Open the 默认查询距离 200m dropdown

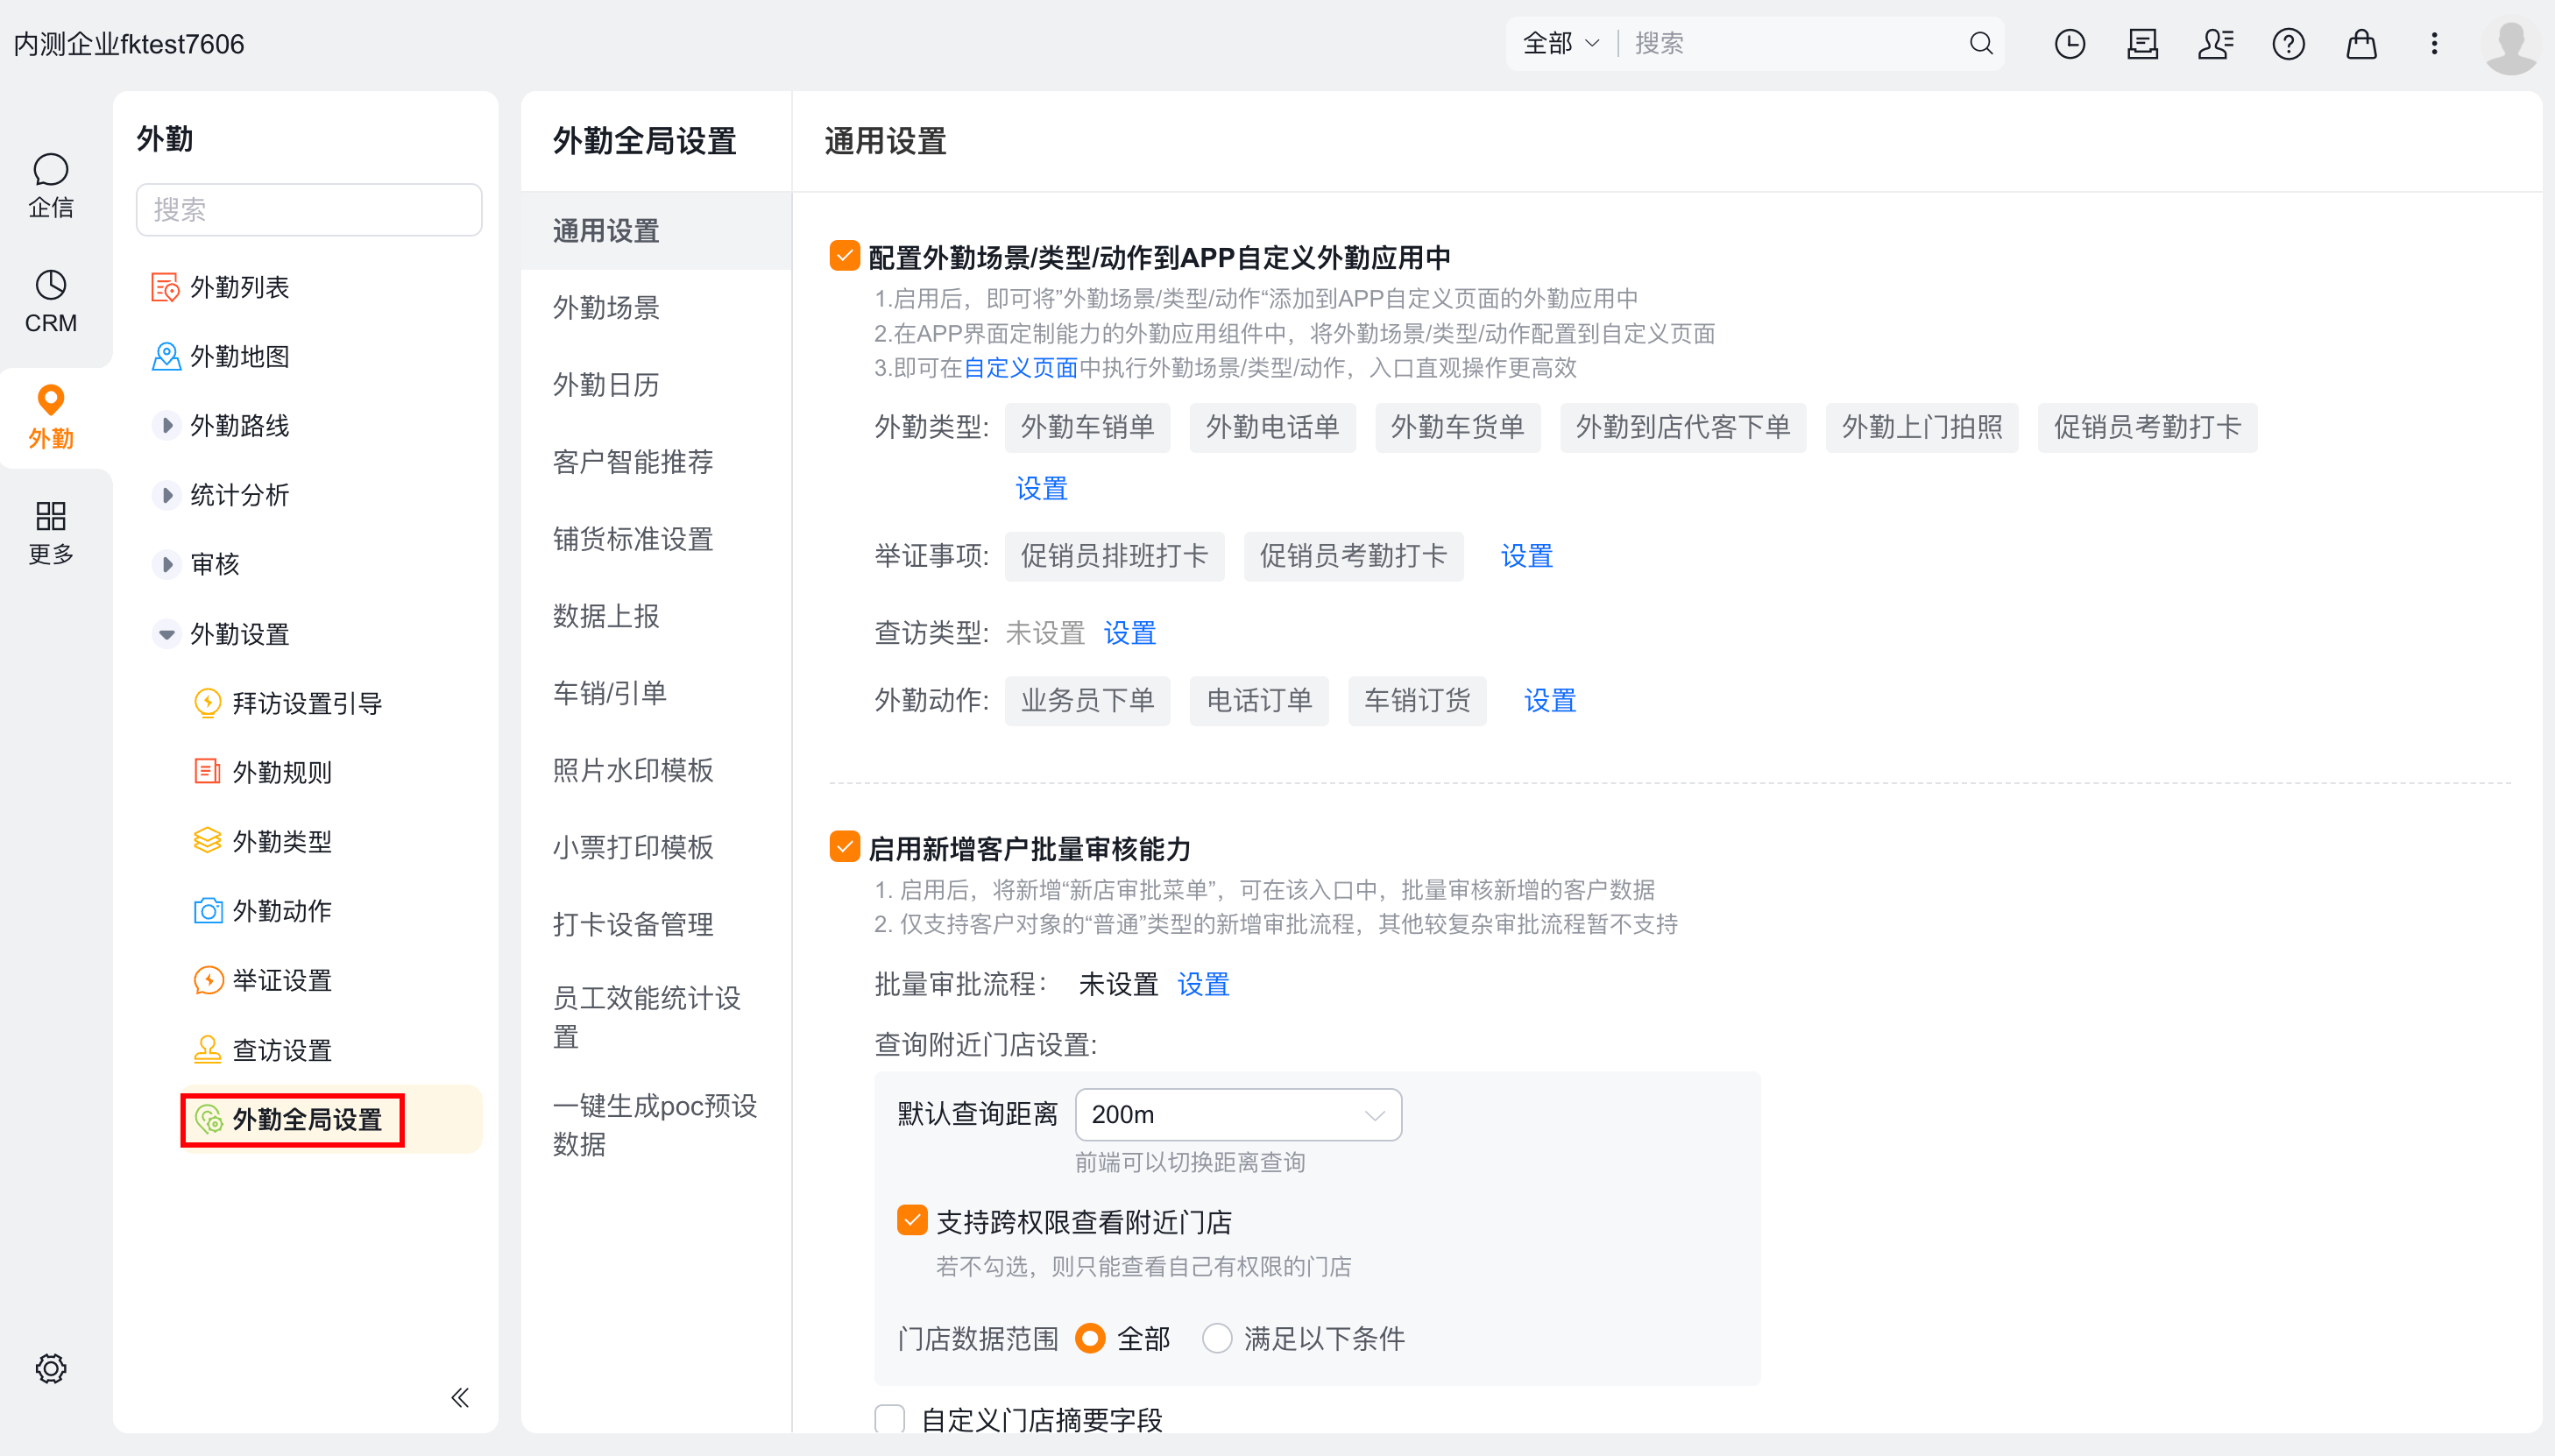1237,1114
